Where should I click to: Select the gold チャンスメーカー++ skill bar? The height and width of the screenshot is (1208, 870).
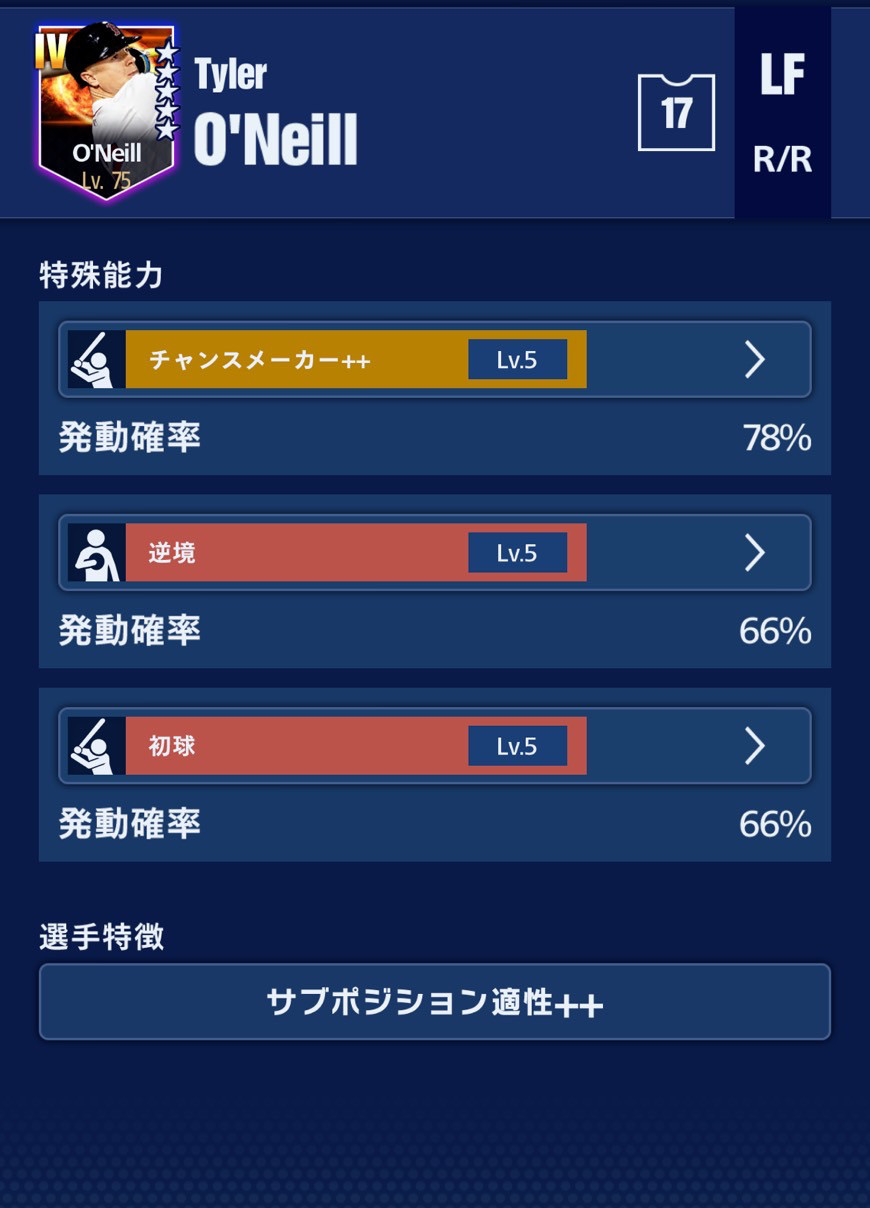(356, 360)
